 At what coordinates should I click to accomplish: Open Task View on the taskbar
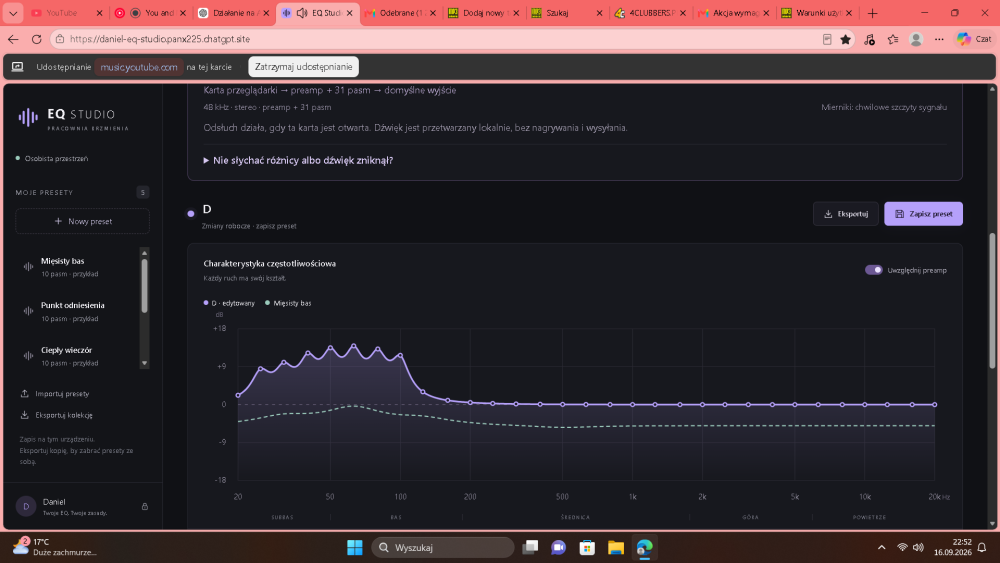530,547
